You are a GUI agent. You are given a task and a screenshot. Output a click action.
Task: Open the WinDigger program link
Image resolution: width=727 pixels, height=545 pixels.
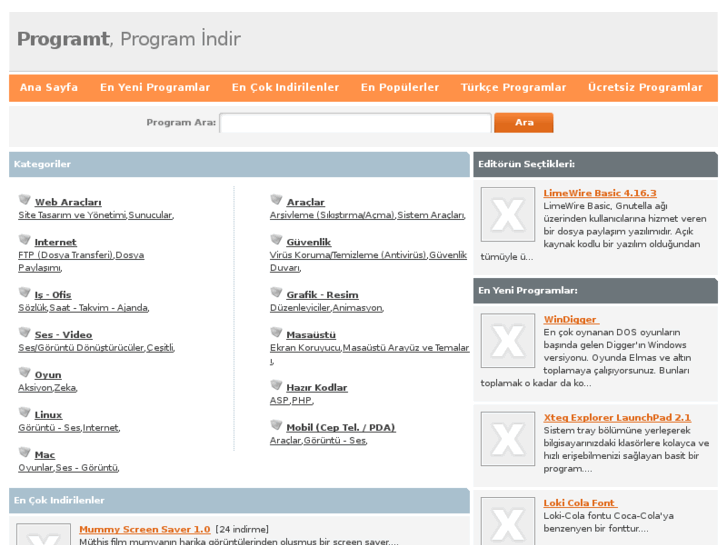pos(571,319)
